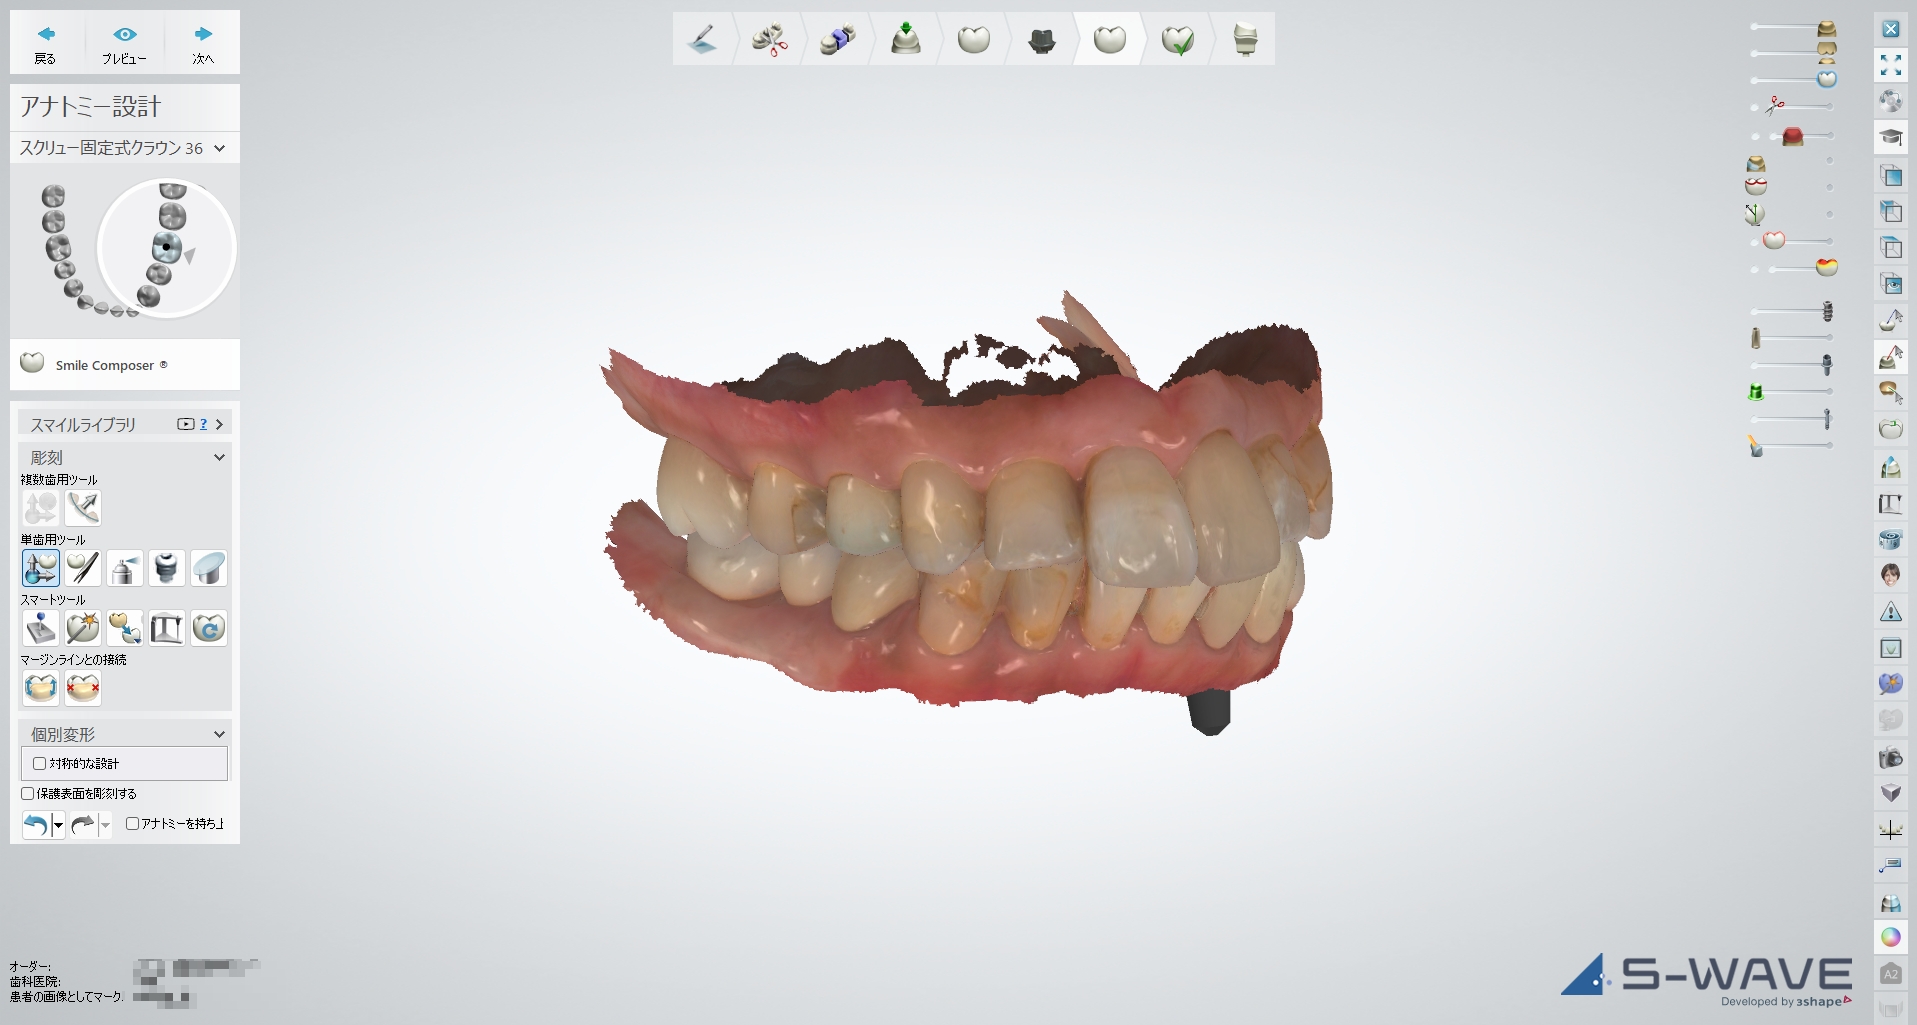The width and height of the screenshot is (1917, 1025).
Task: Select the wax spray can tool
Action: pyautogui.click(x=125, y=568)
